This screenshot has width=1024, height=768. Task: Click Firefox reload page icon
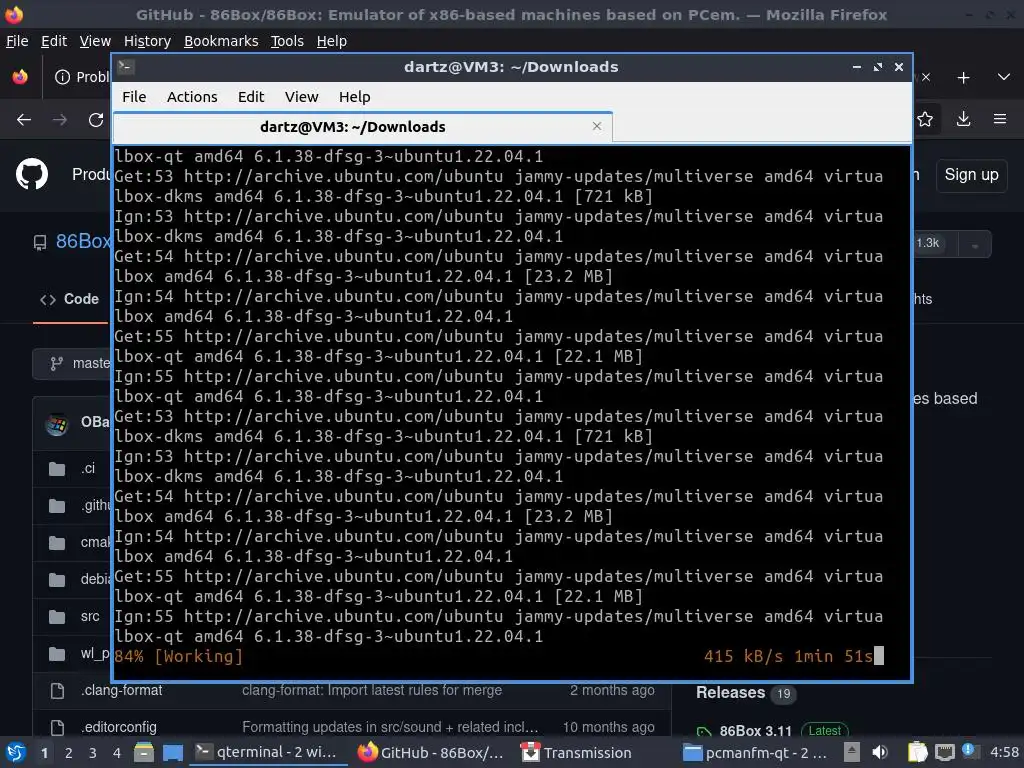[x=96, y=120]
